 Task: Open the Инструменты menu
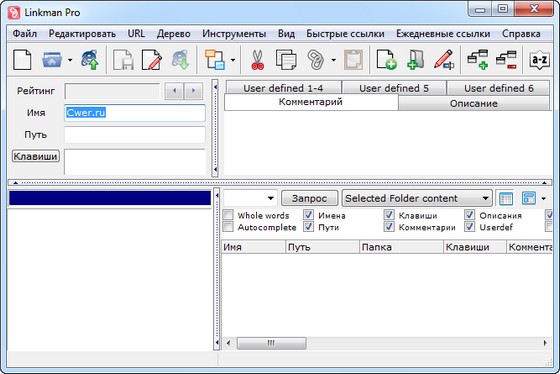pyautogui.click(x=234, y=34)
